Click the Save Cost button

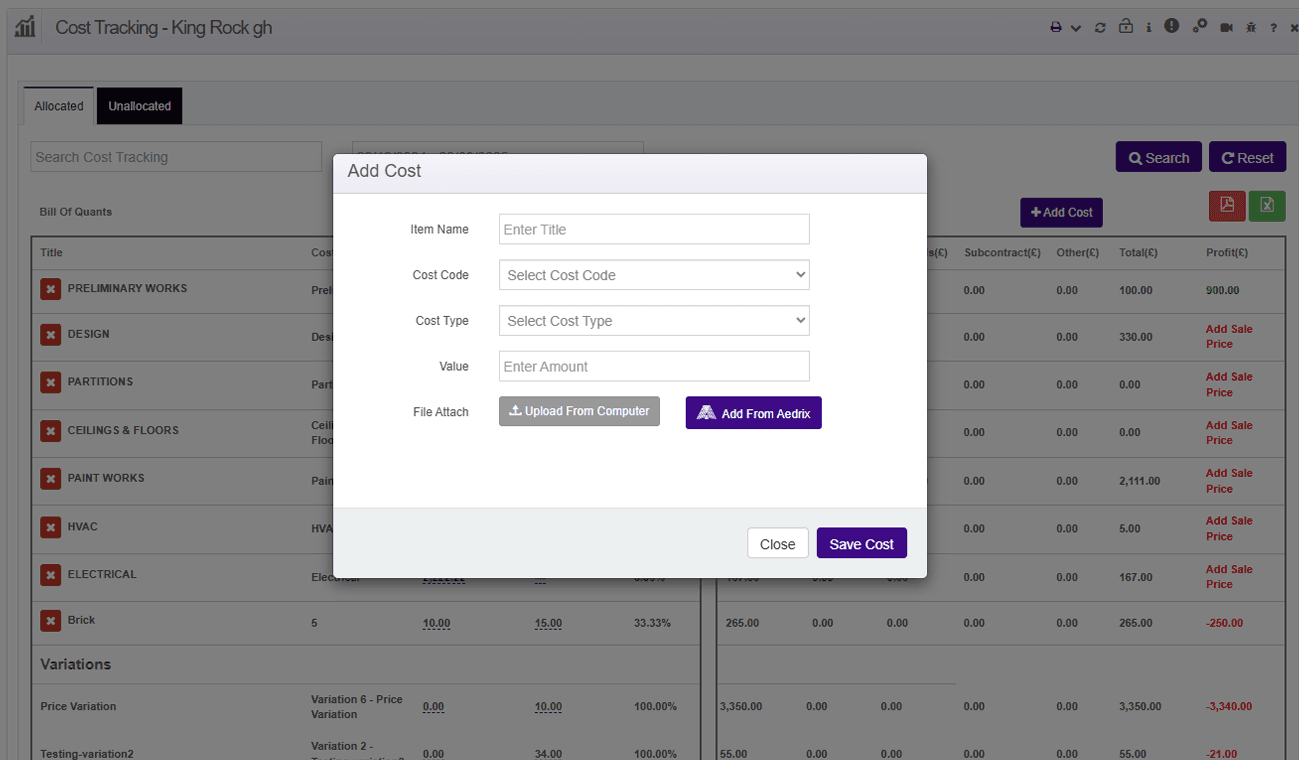click(861, 544)
